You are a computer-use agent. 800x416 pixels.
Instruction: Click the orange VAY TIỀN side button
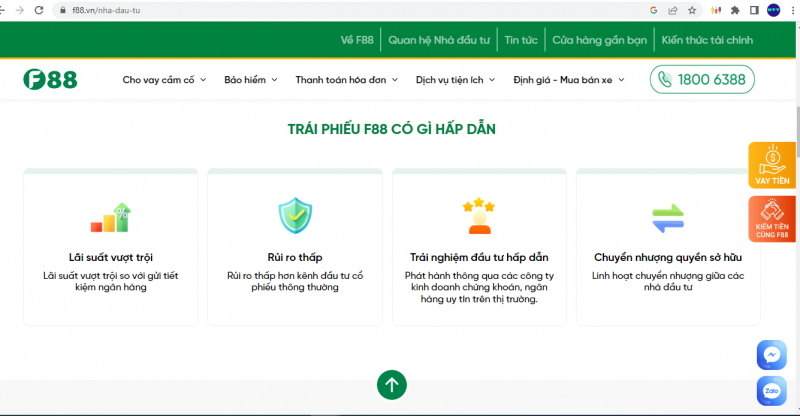point(772,165)
